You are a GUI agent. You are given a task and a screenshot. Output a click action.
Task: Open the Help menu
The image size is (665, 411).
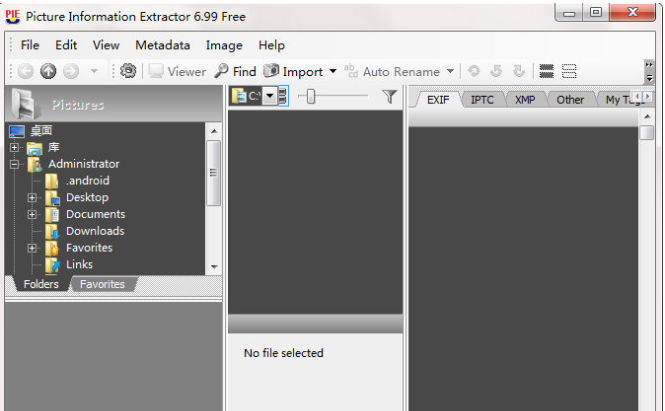[271, 45]
